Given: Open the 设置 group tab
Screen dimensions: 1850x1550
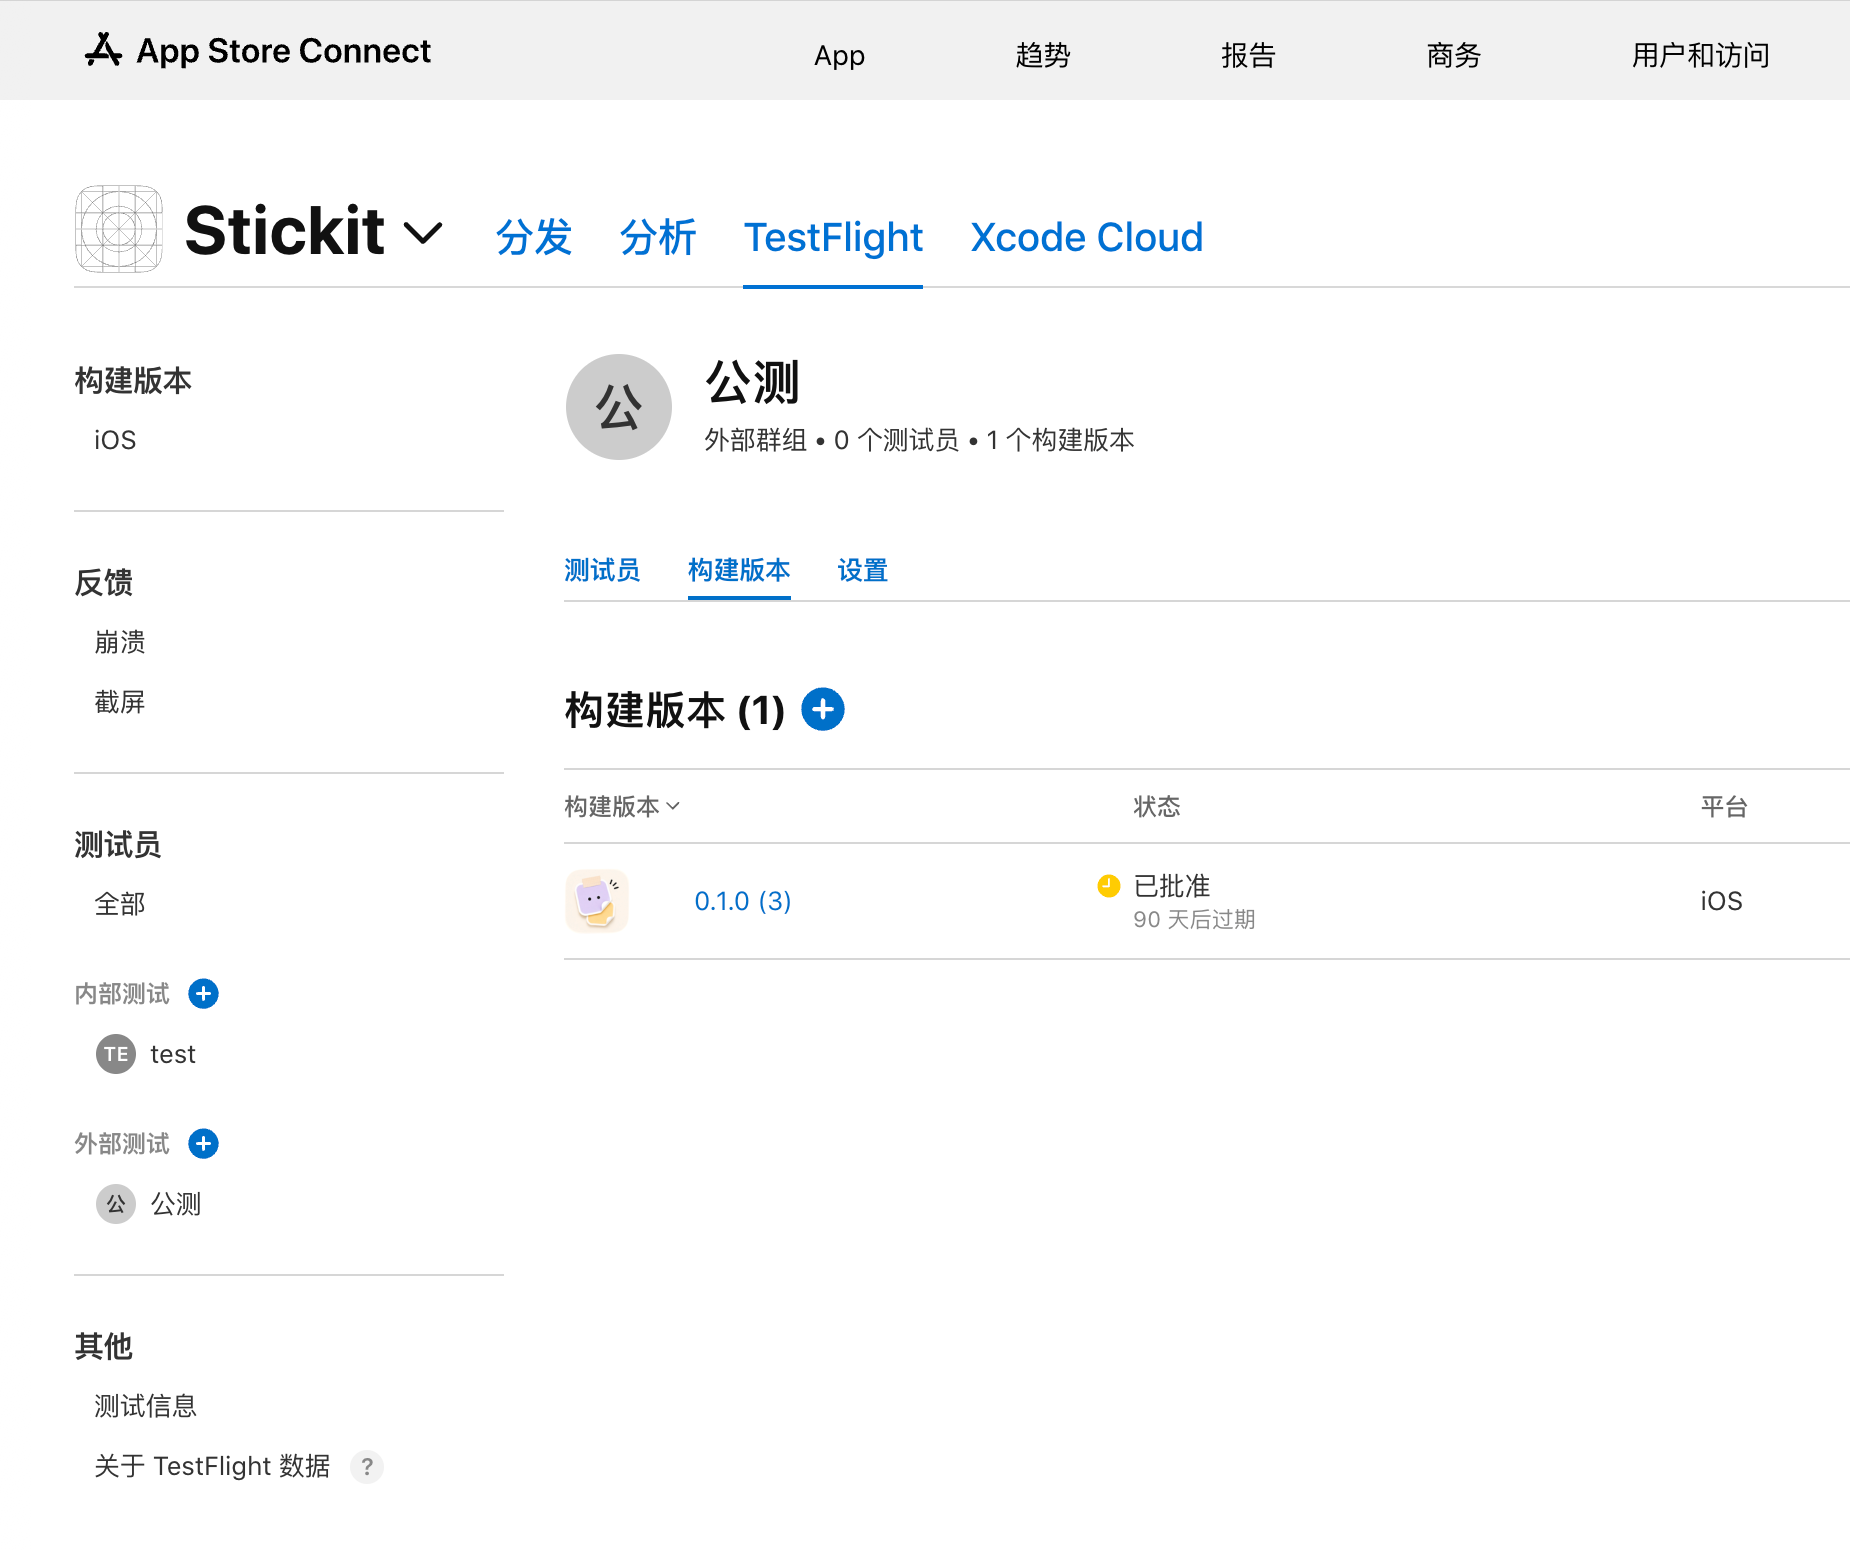Looking at the screenshot, I should point(863,570).
